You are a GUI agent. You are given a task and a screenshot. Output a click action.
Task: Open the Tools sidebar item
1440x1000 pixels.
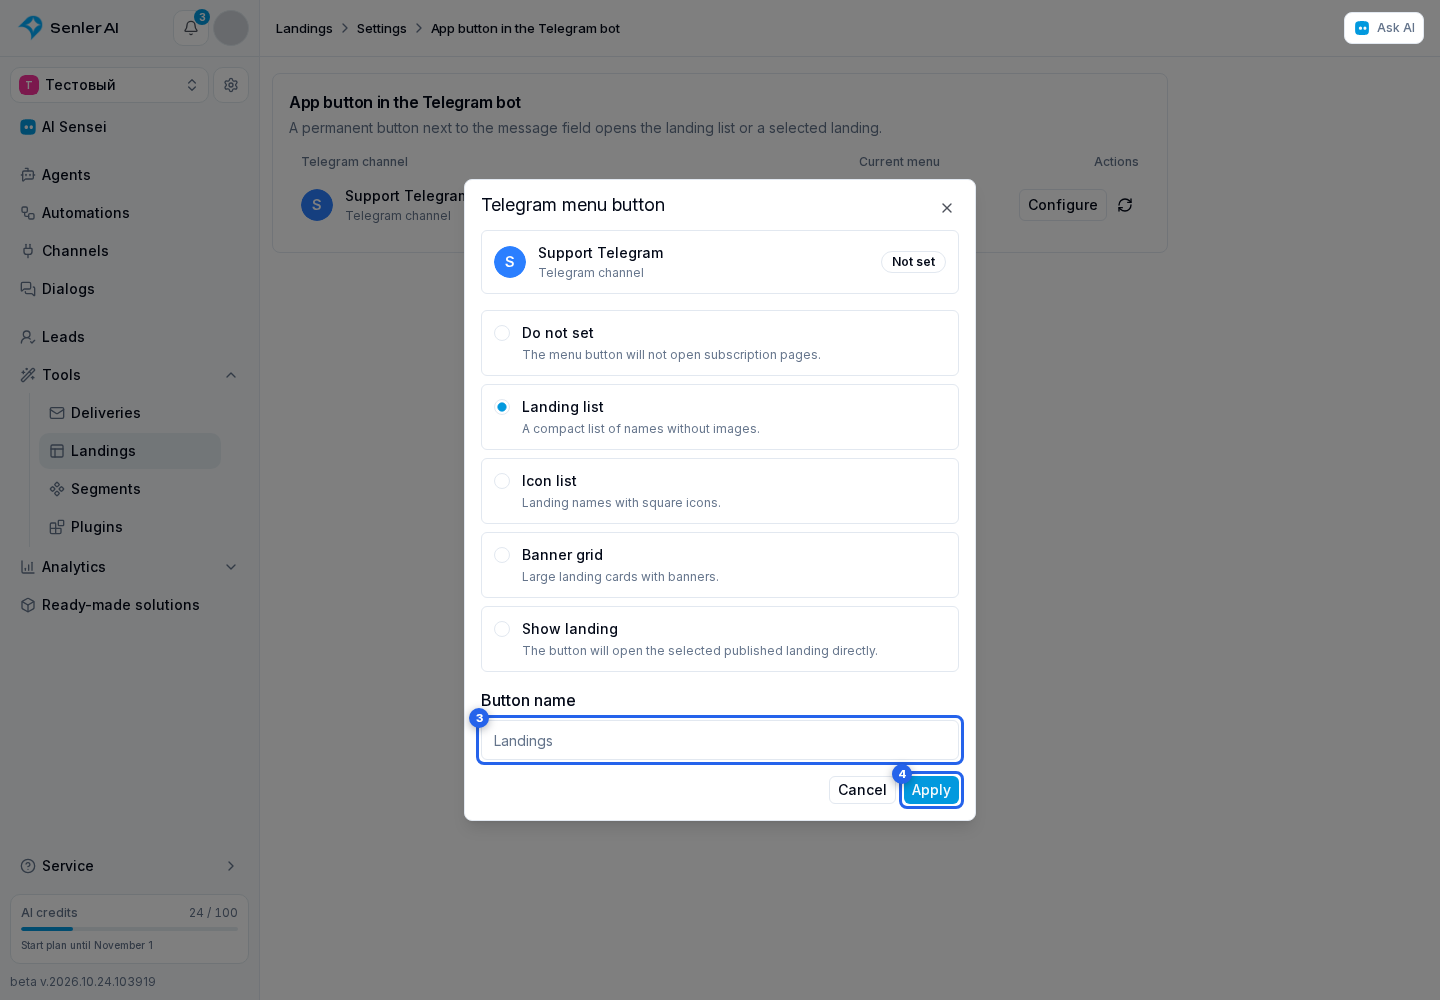coord(130,375)
